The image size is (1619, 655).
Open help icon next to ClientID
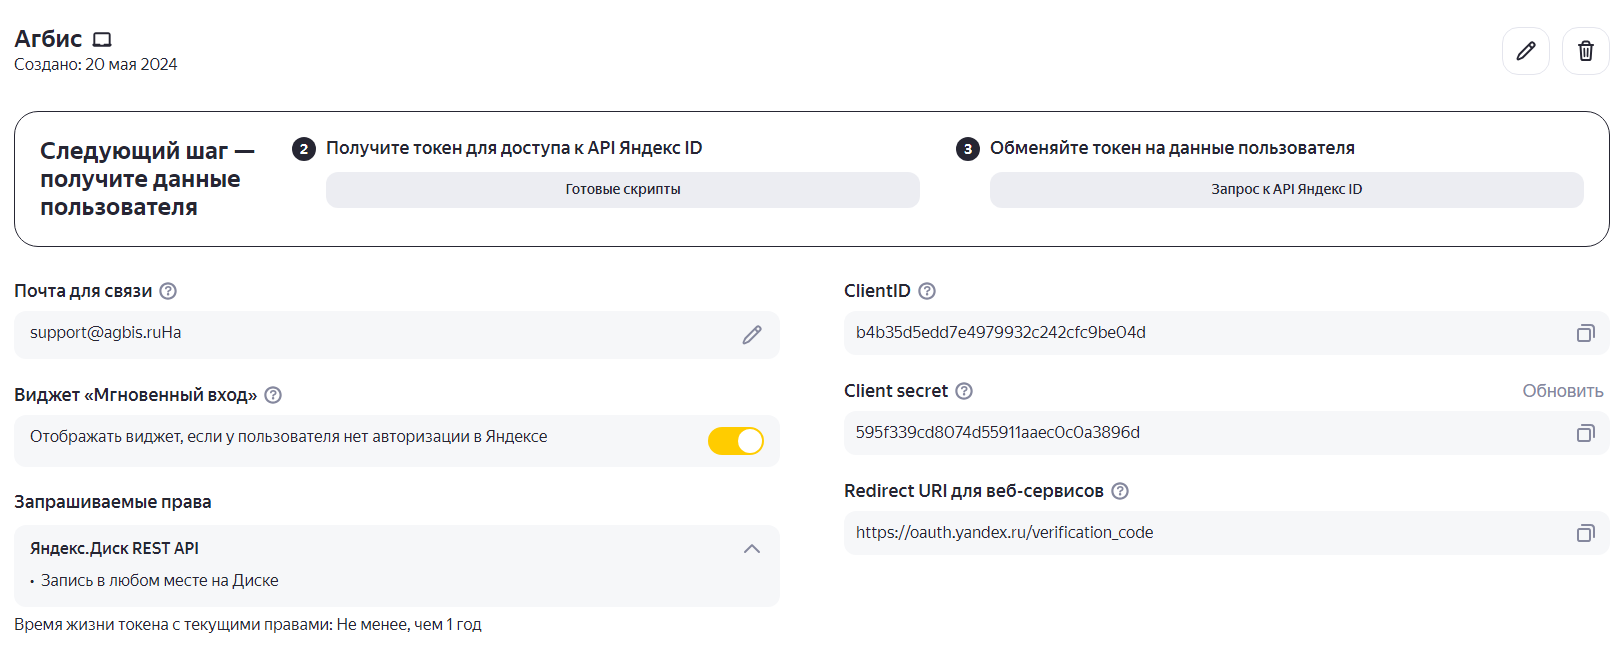click(x=927, y=291)
